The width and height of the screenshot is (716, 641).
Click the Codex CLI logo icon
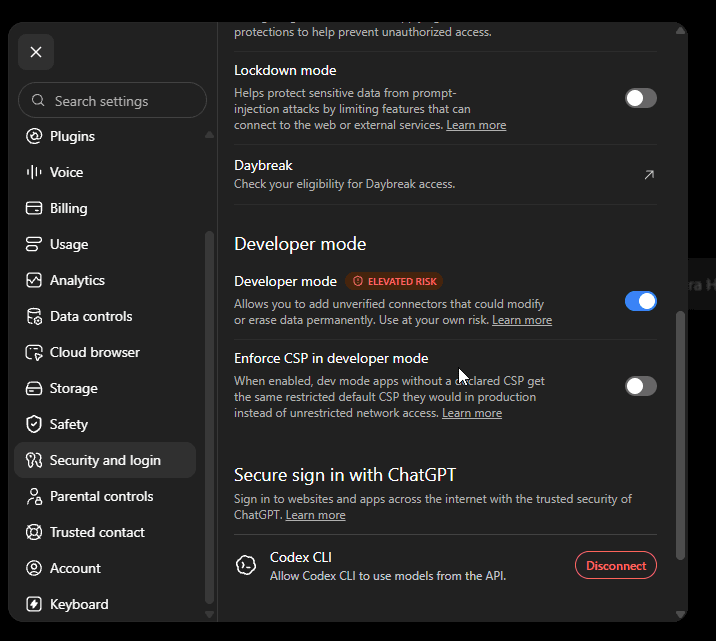pos(246,566)
